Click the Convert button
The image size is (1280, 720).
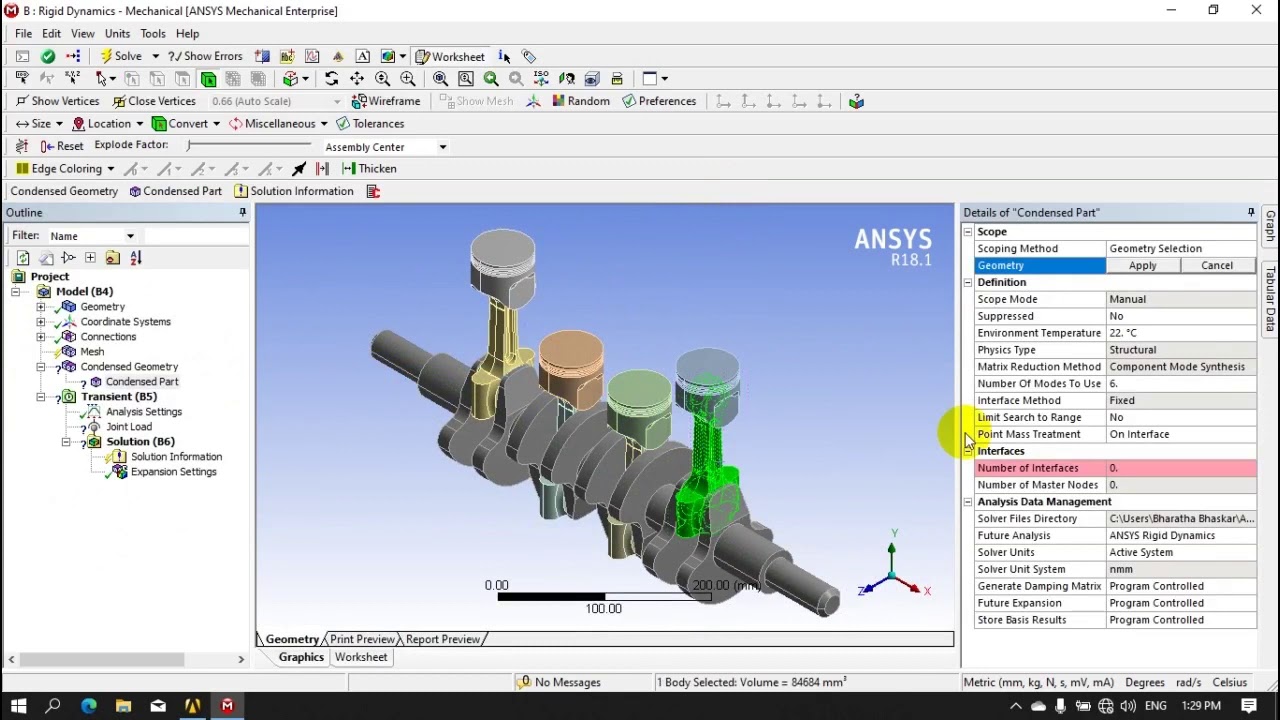click(x=186, y=124)
